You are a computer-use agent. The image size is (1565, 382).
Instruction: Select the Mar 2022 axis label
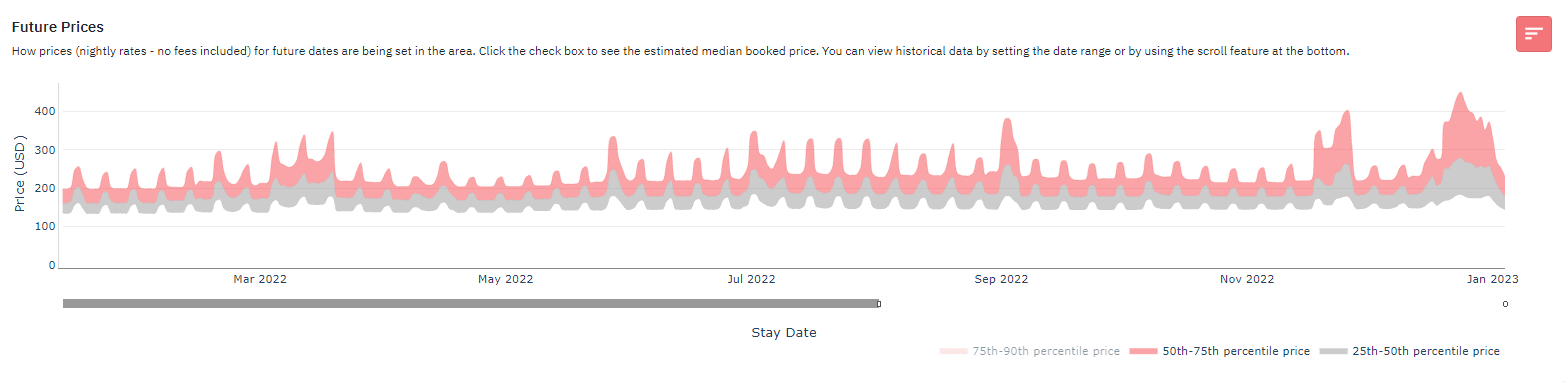259,279
